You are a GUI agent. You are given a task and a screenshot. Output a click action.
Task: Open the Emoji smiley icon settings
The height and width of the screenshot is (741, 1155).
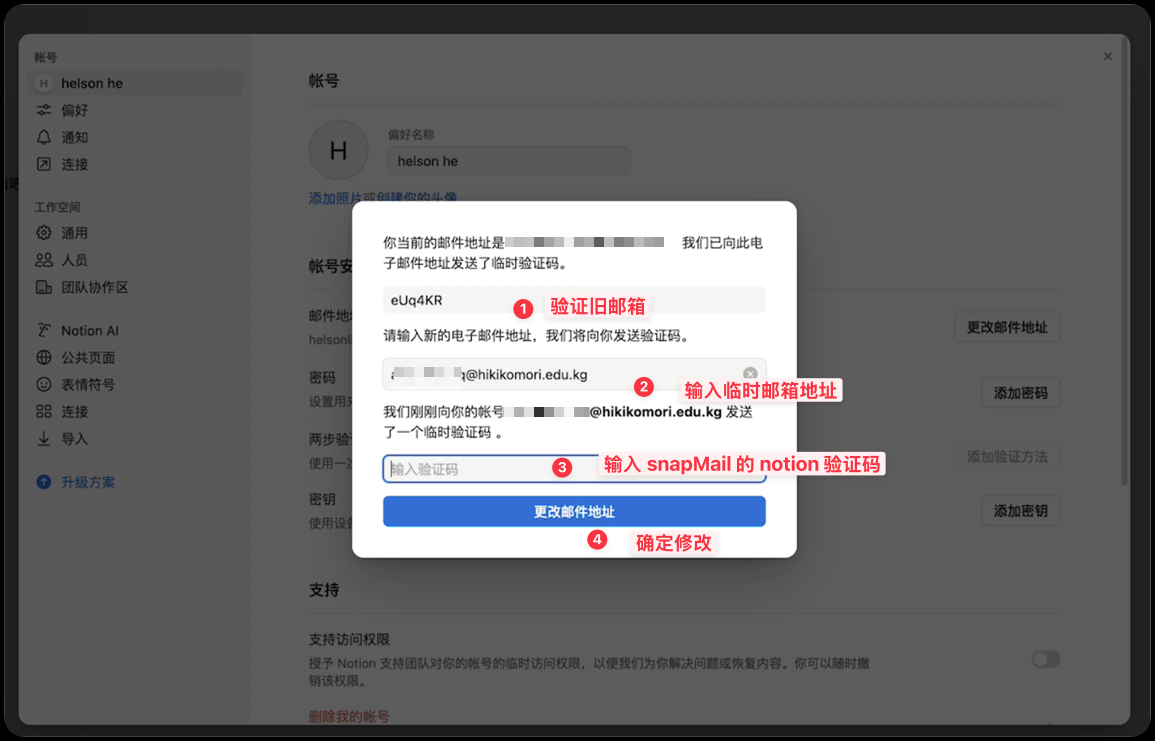44,384
